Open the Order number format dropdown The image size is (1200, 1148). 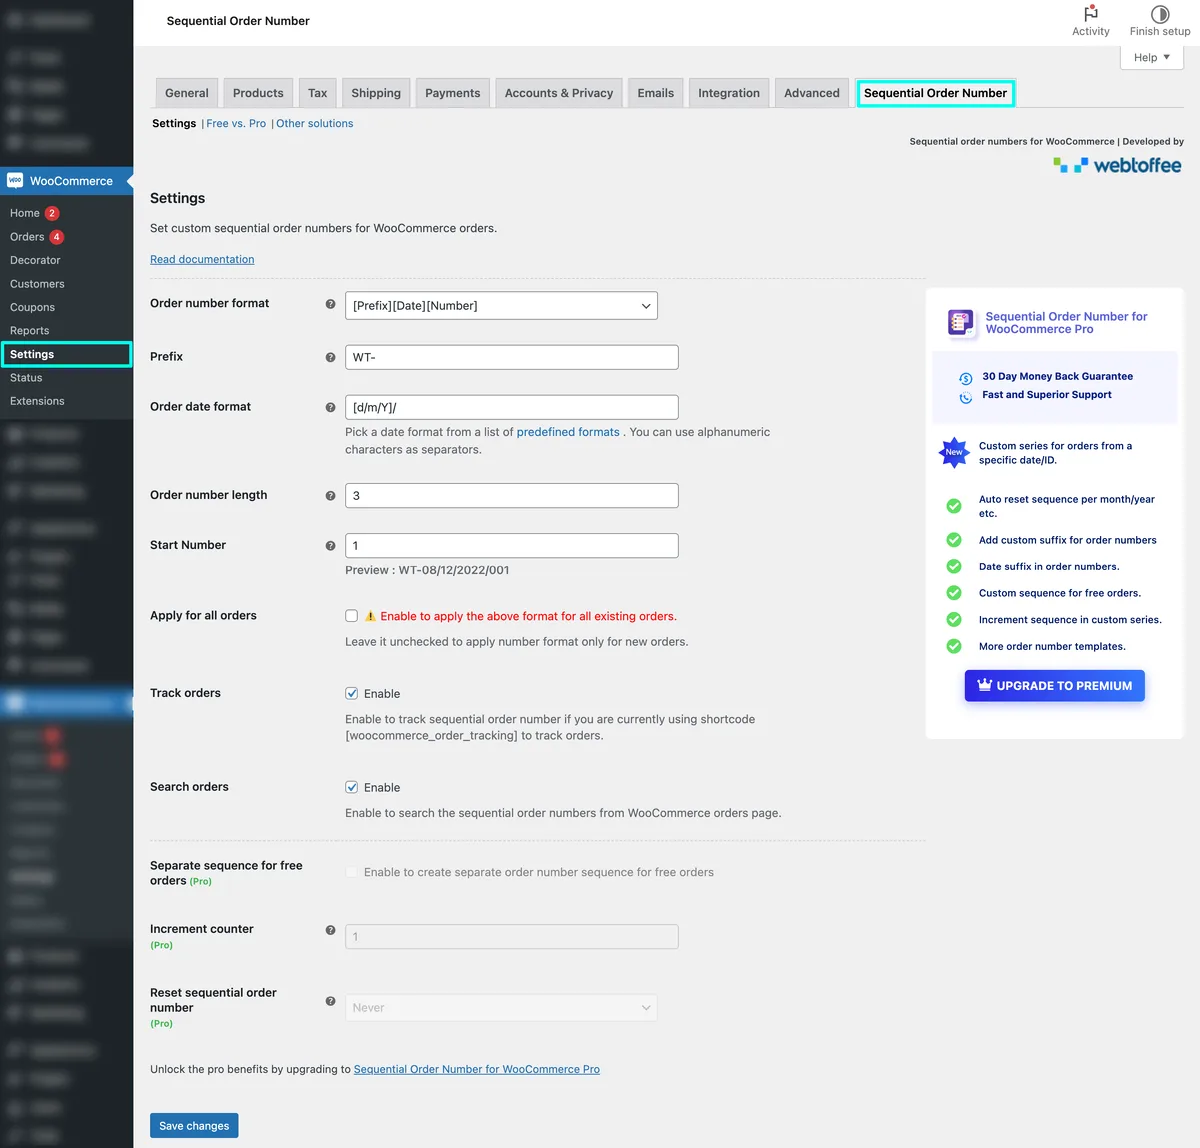click(x=501, y=306)
